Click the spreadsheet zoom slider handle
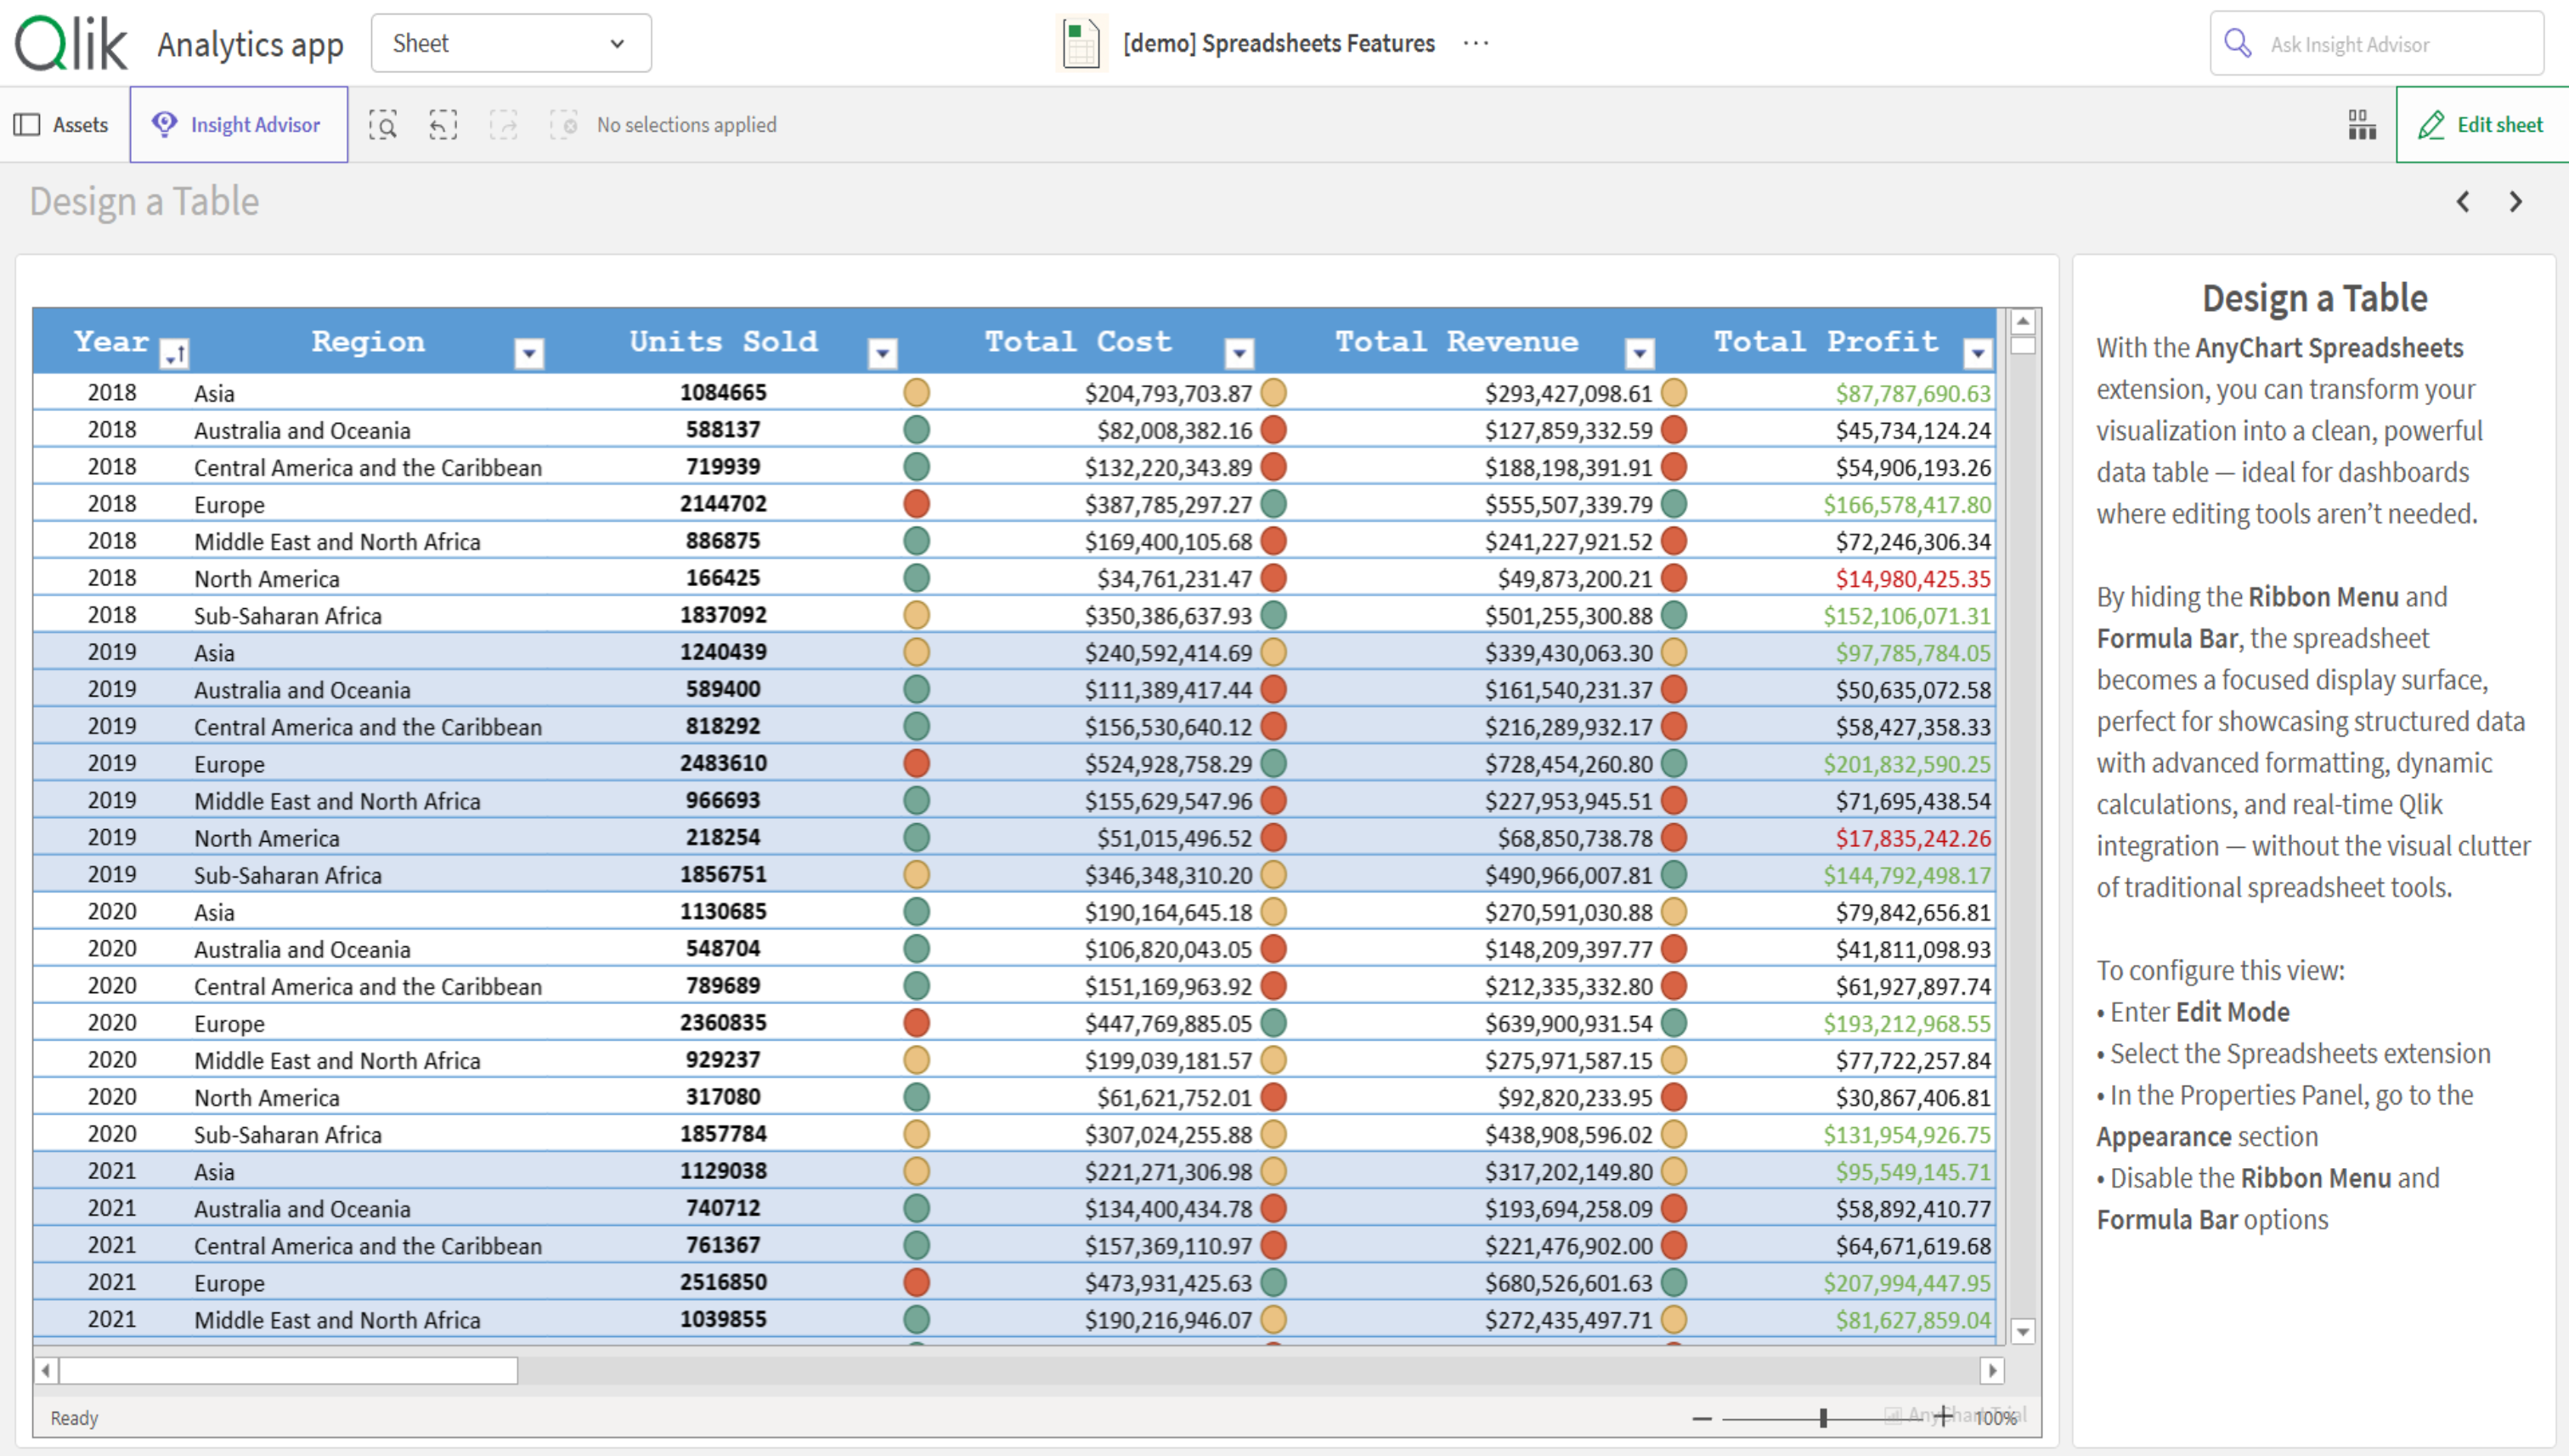The width and height of the screenshot is (2569, 1456). coord(1823,1418)
